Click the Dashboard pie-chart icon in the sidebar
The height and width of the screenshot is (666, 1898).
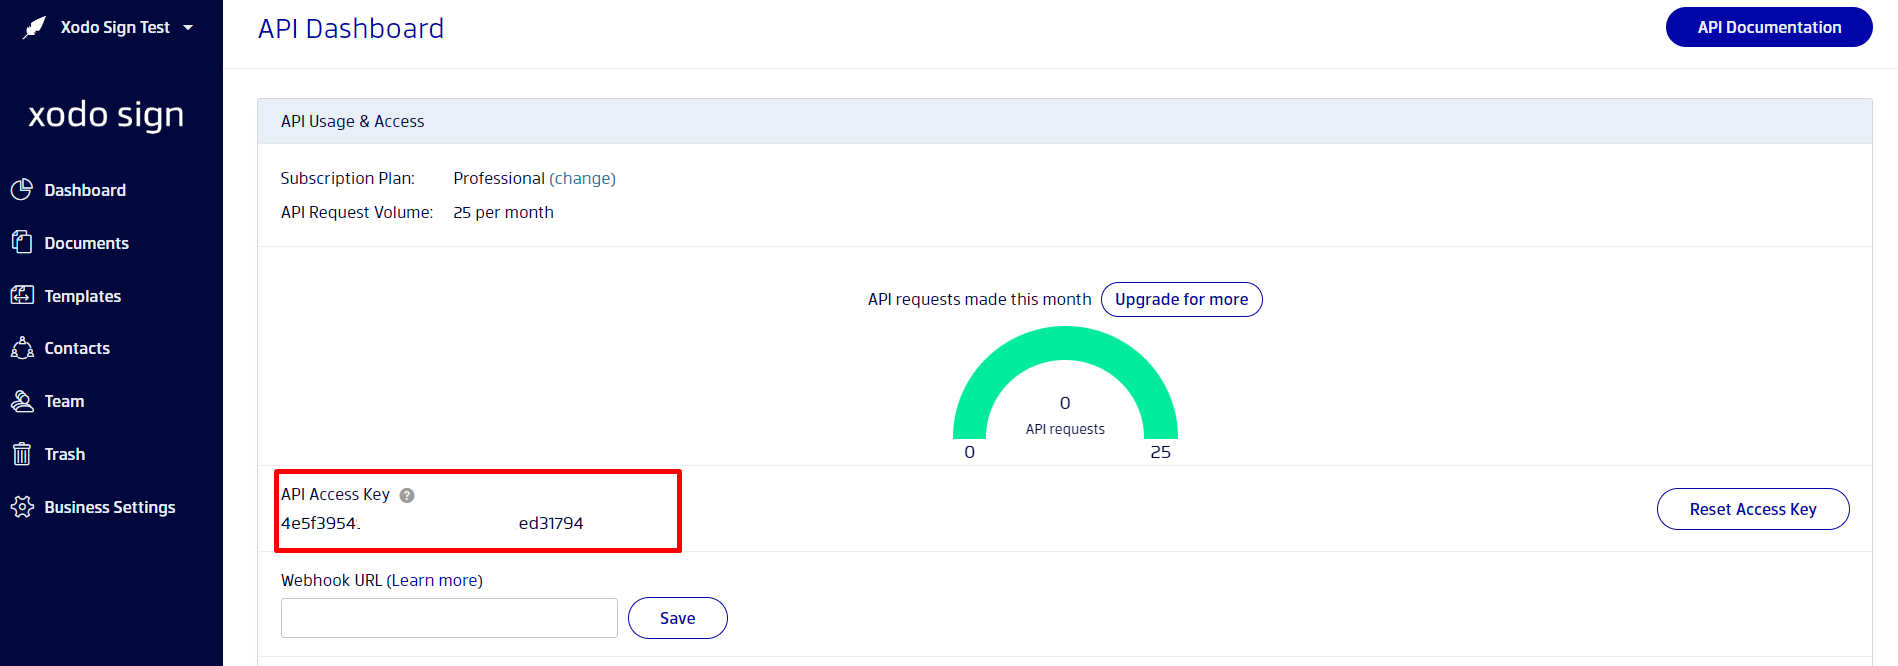pyautogui.click(x=22, y=190)
